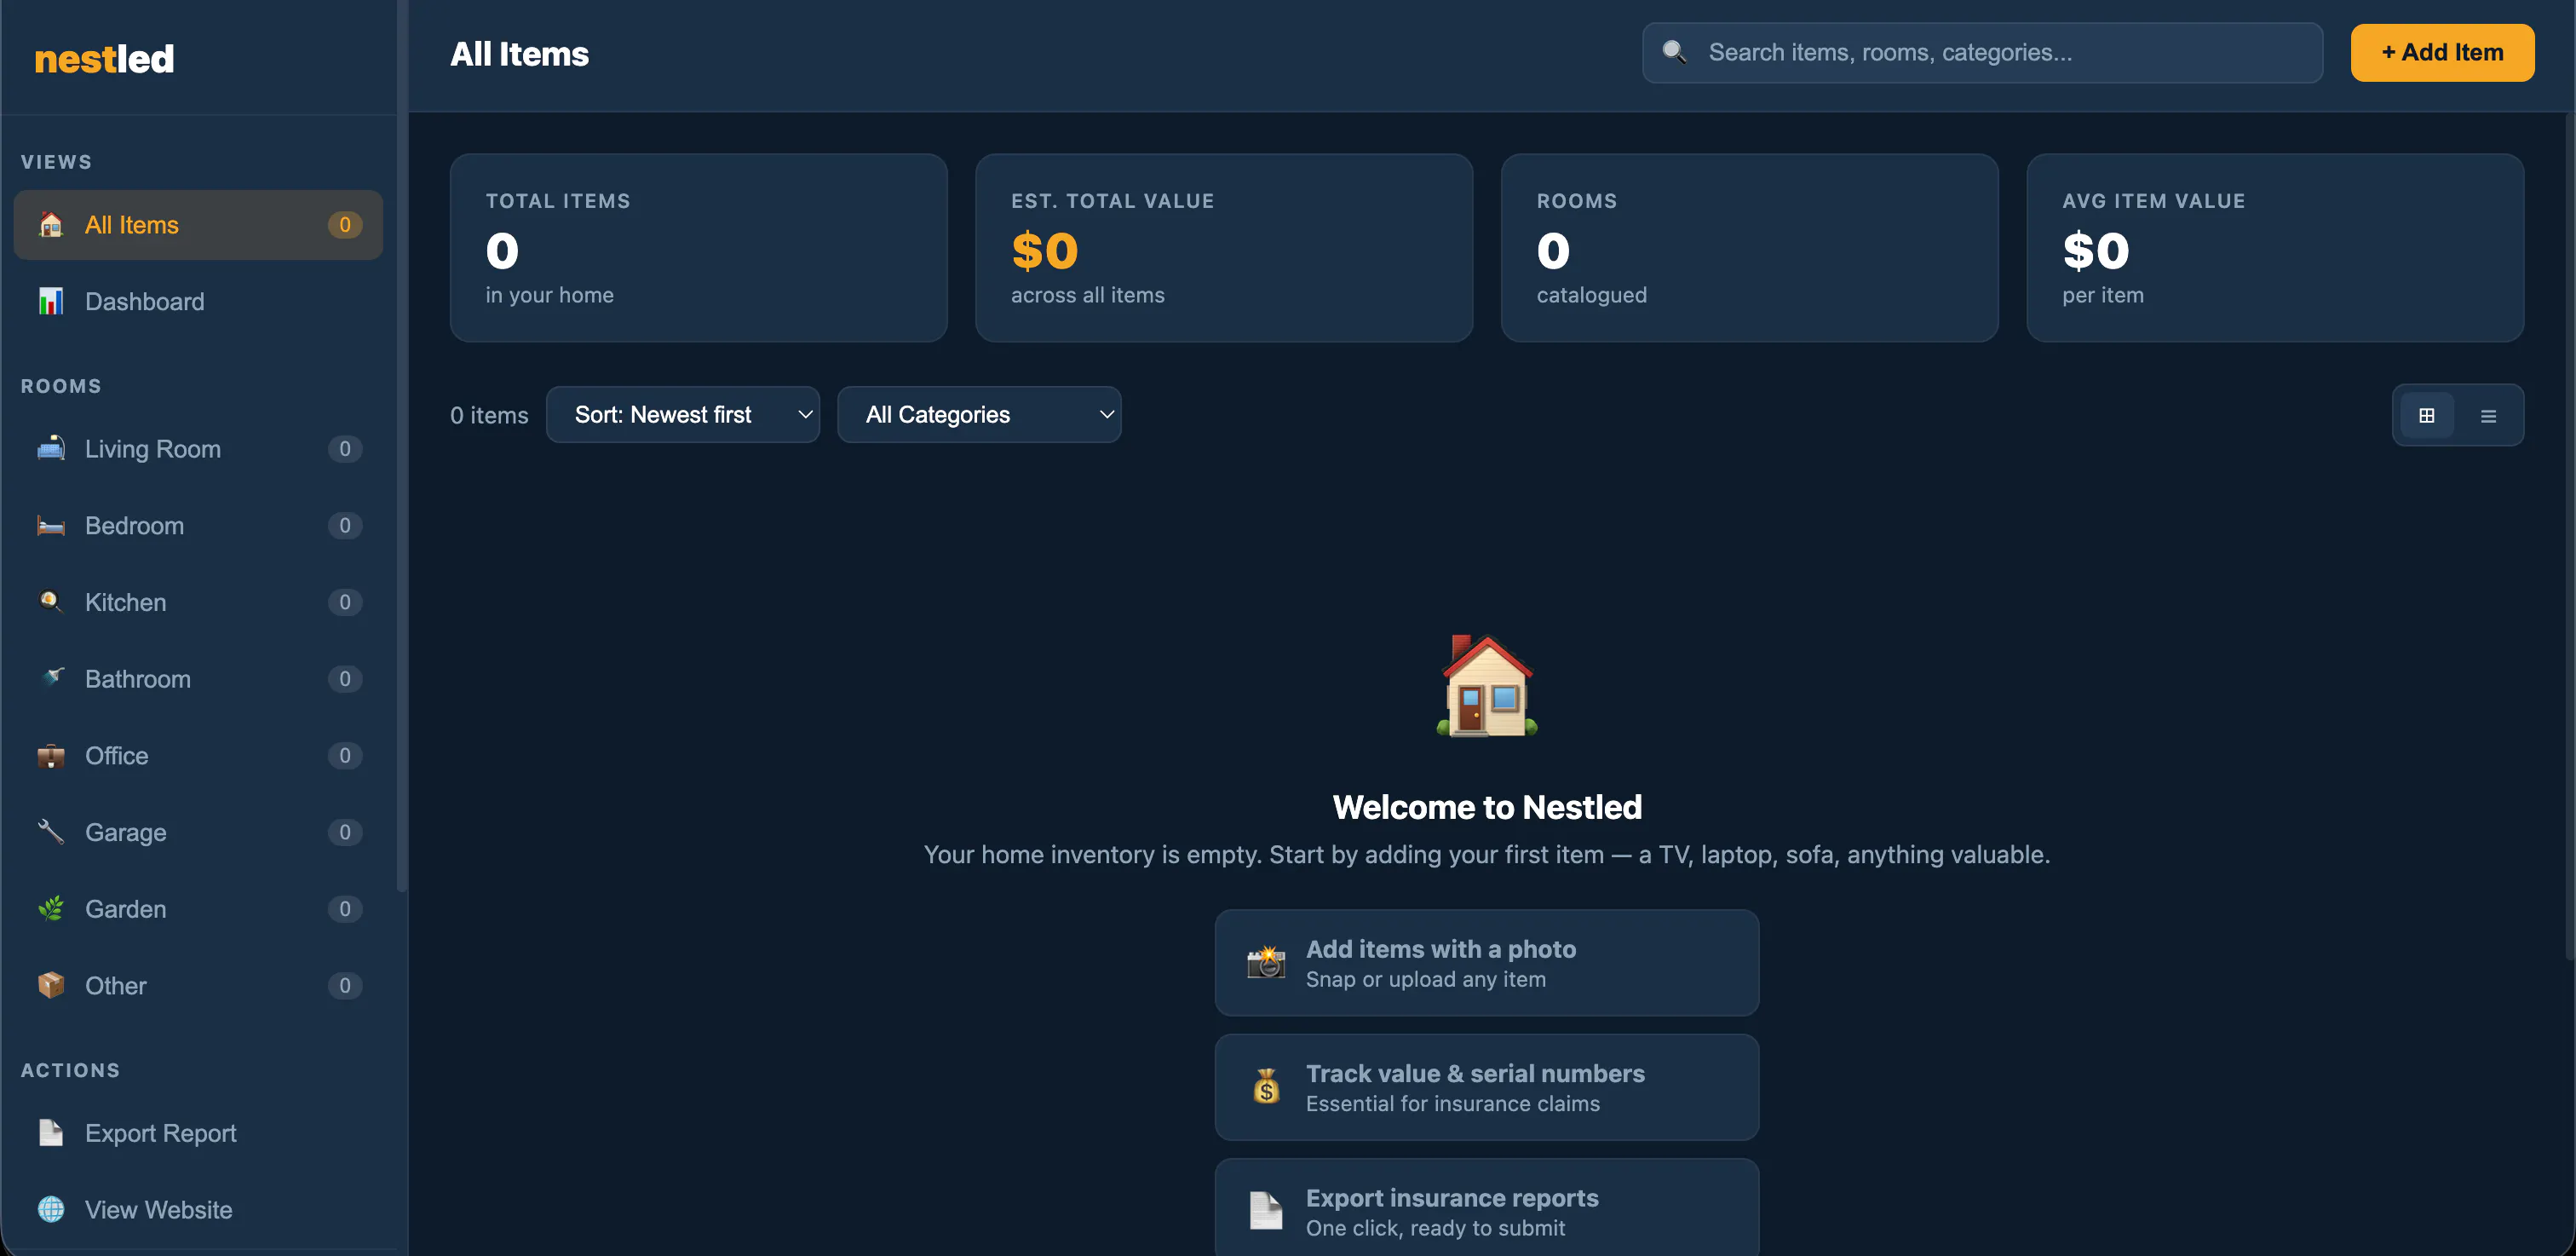This screenshot has width=2576, height=1256.
Task: Click the Export Report document icon
Action: 51,1133
